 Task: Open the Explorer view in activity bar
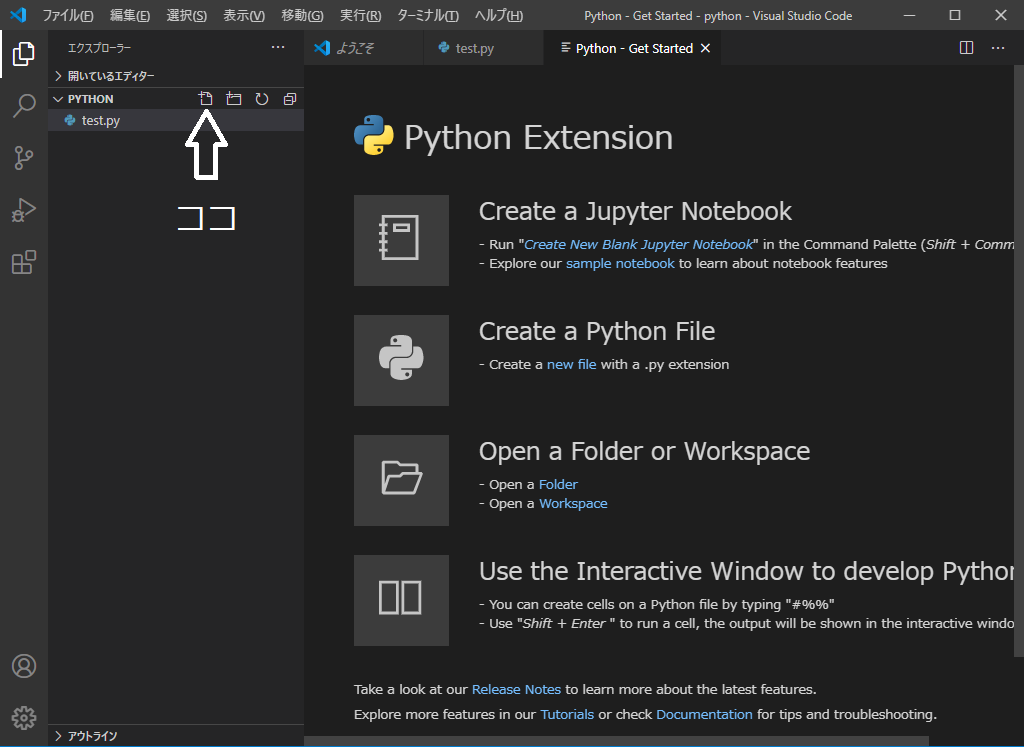coord(24,54)
